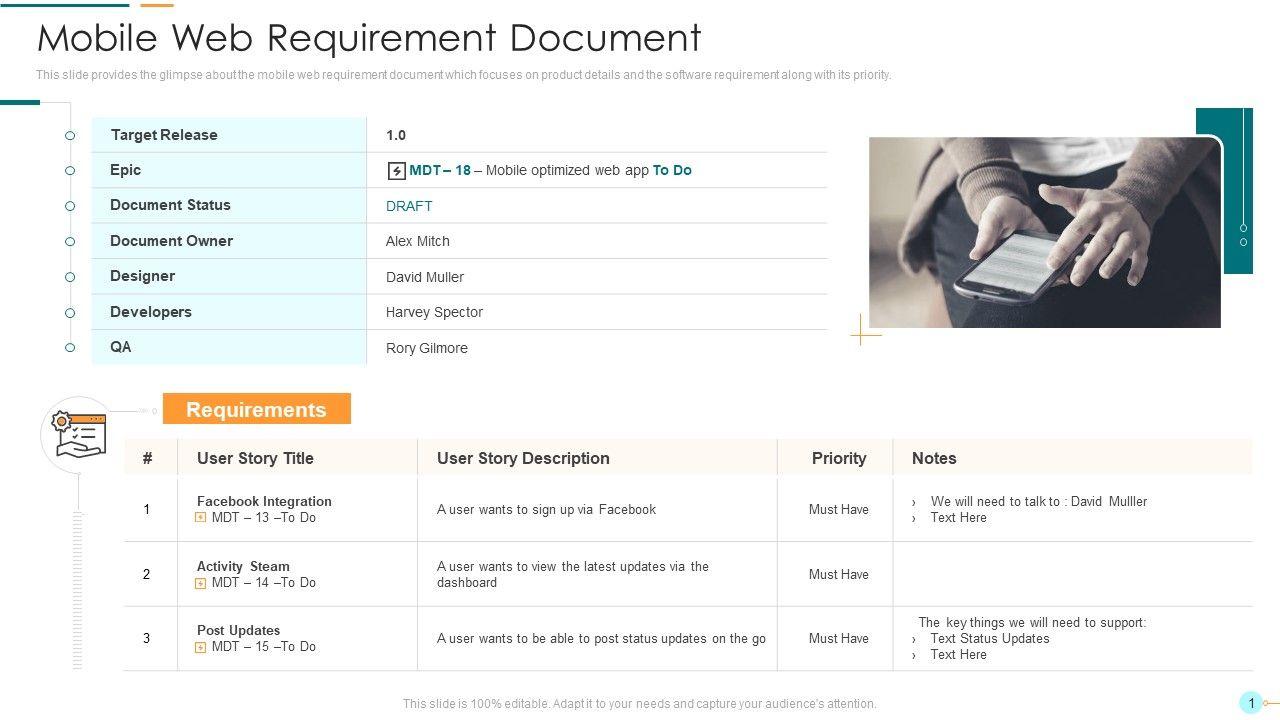Click the story icon next to MDT – 13
The image size is (1280, 720).
click(x=201, y=518)
